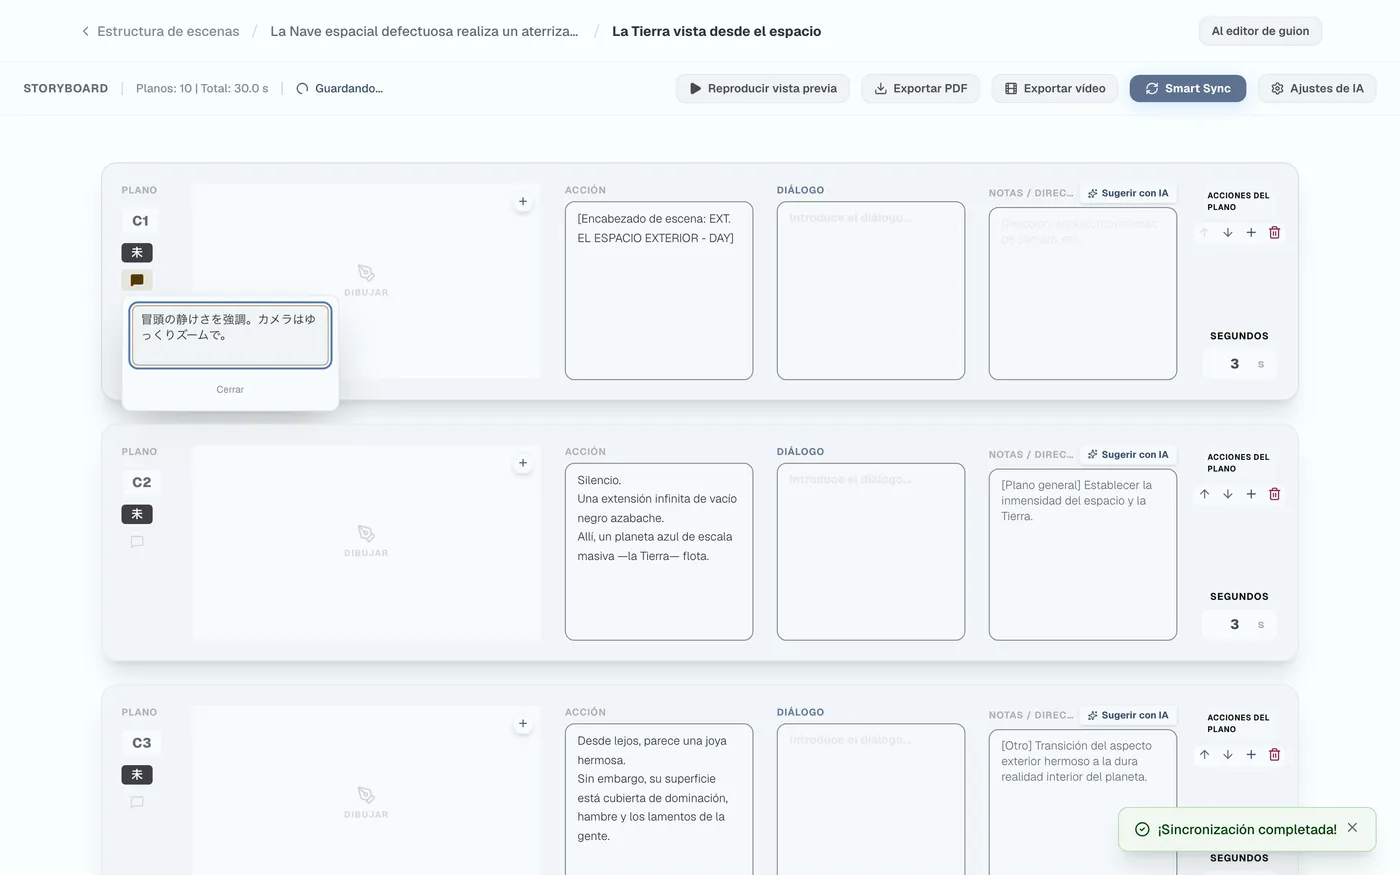The image size is (1400, 875).
Task: Click Sugerir con IA for plano C2
Action: (1128, 454)
